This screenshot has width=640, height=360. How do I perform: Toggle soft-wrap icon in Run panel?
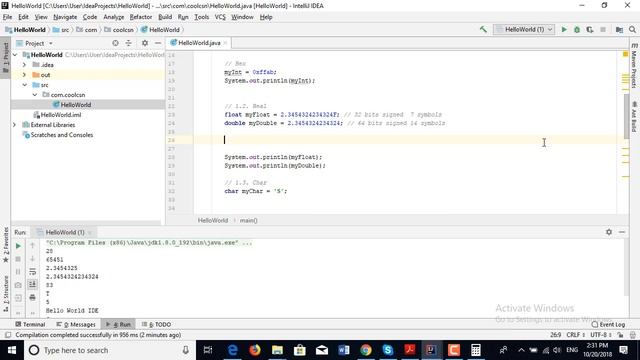pos(33,272)
